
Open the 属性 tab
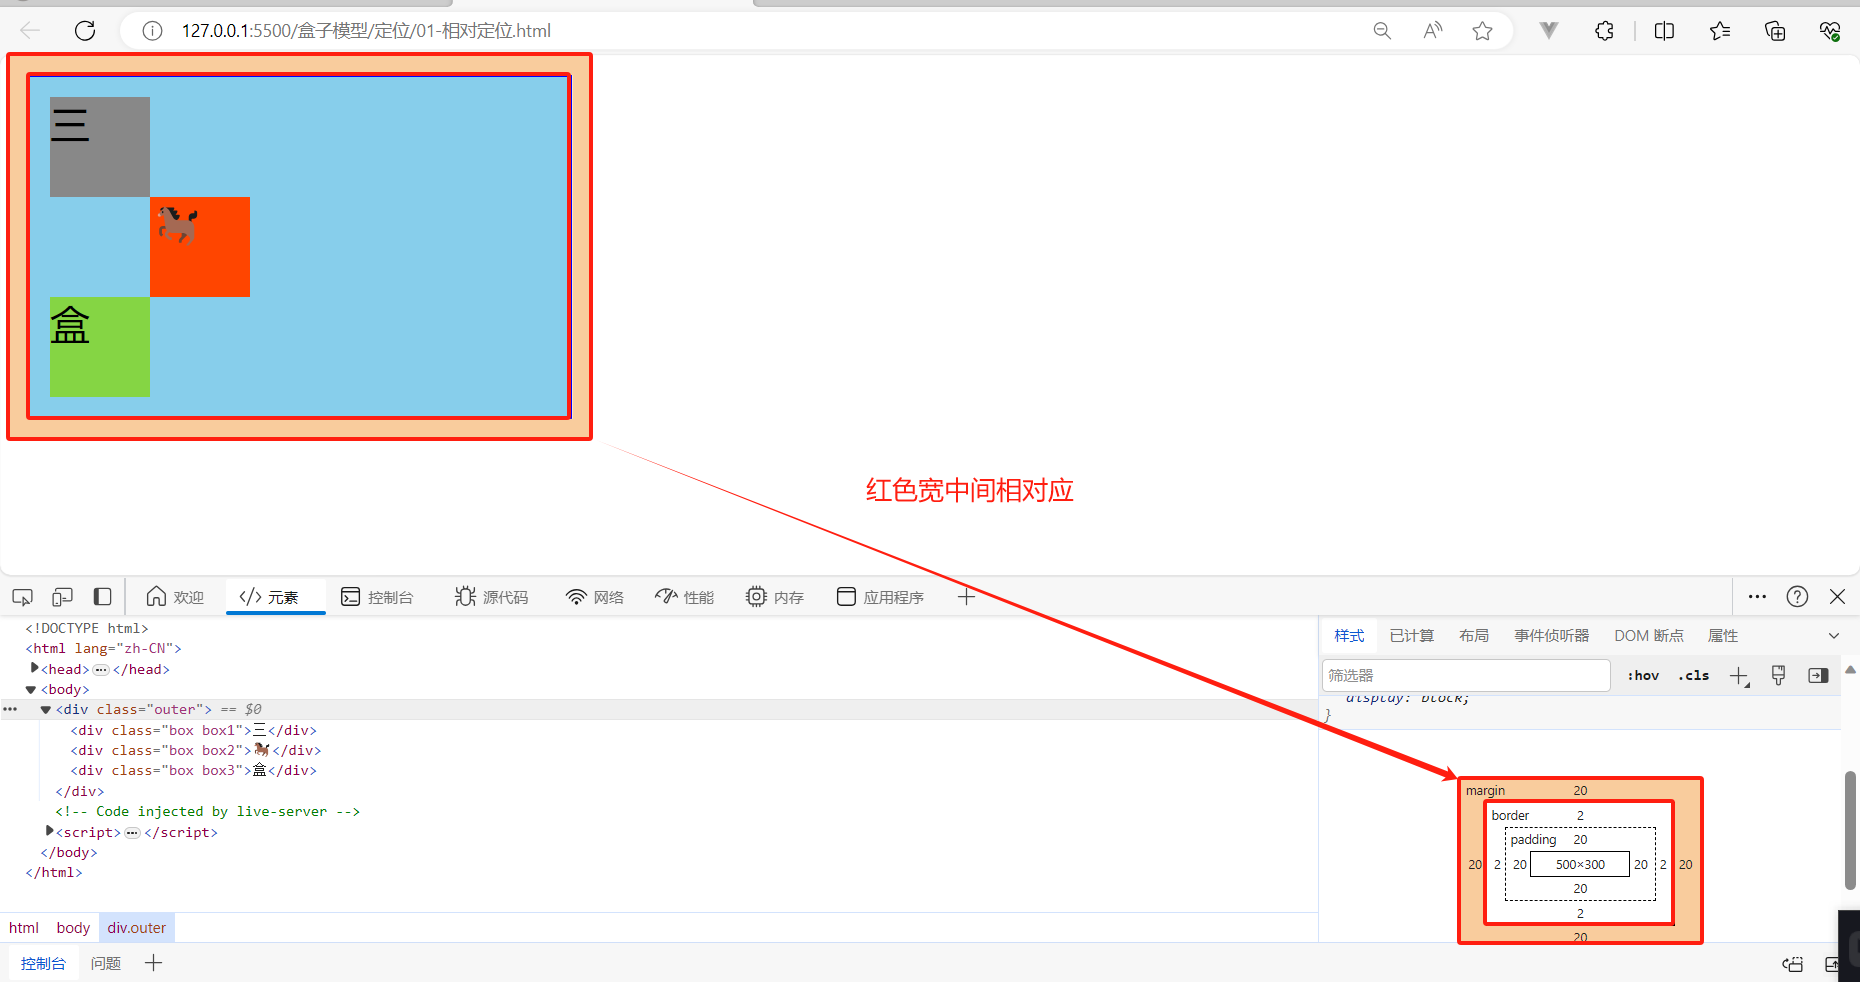(x=1723, y=636)
